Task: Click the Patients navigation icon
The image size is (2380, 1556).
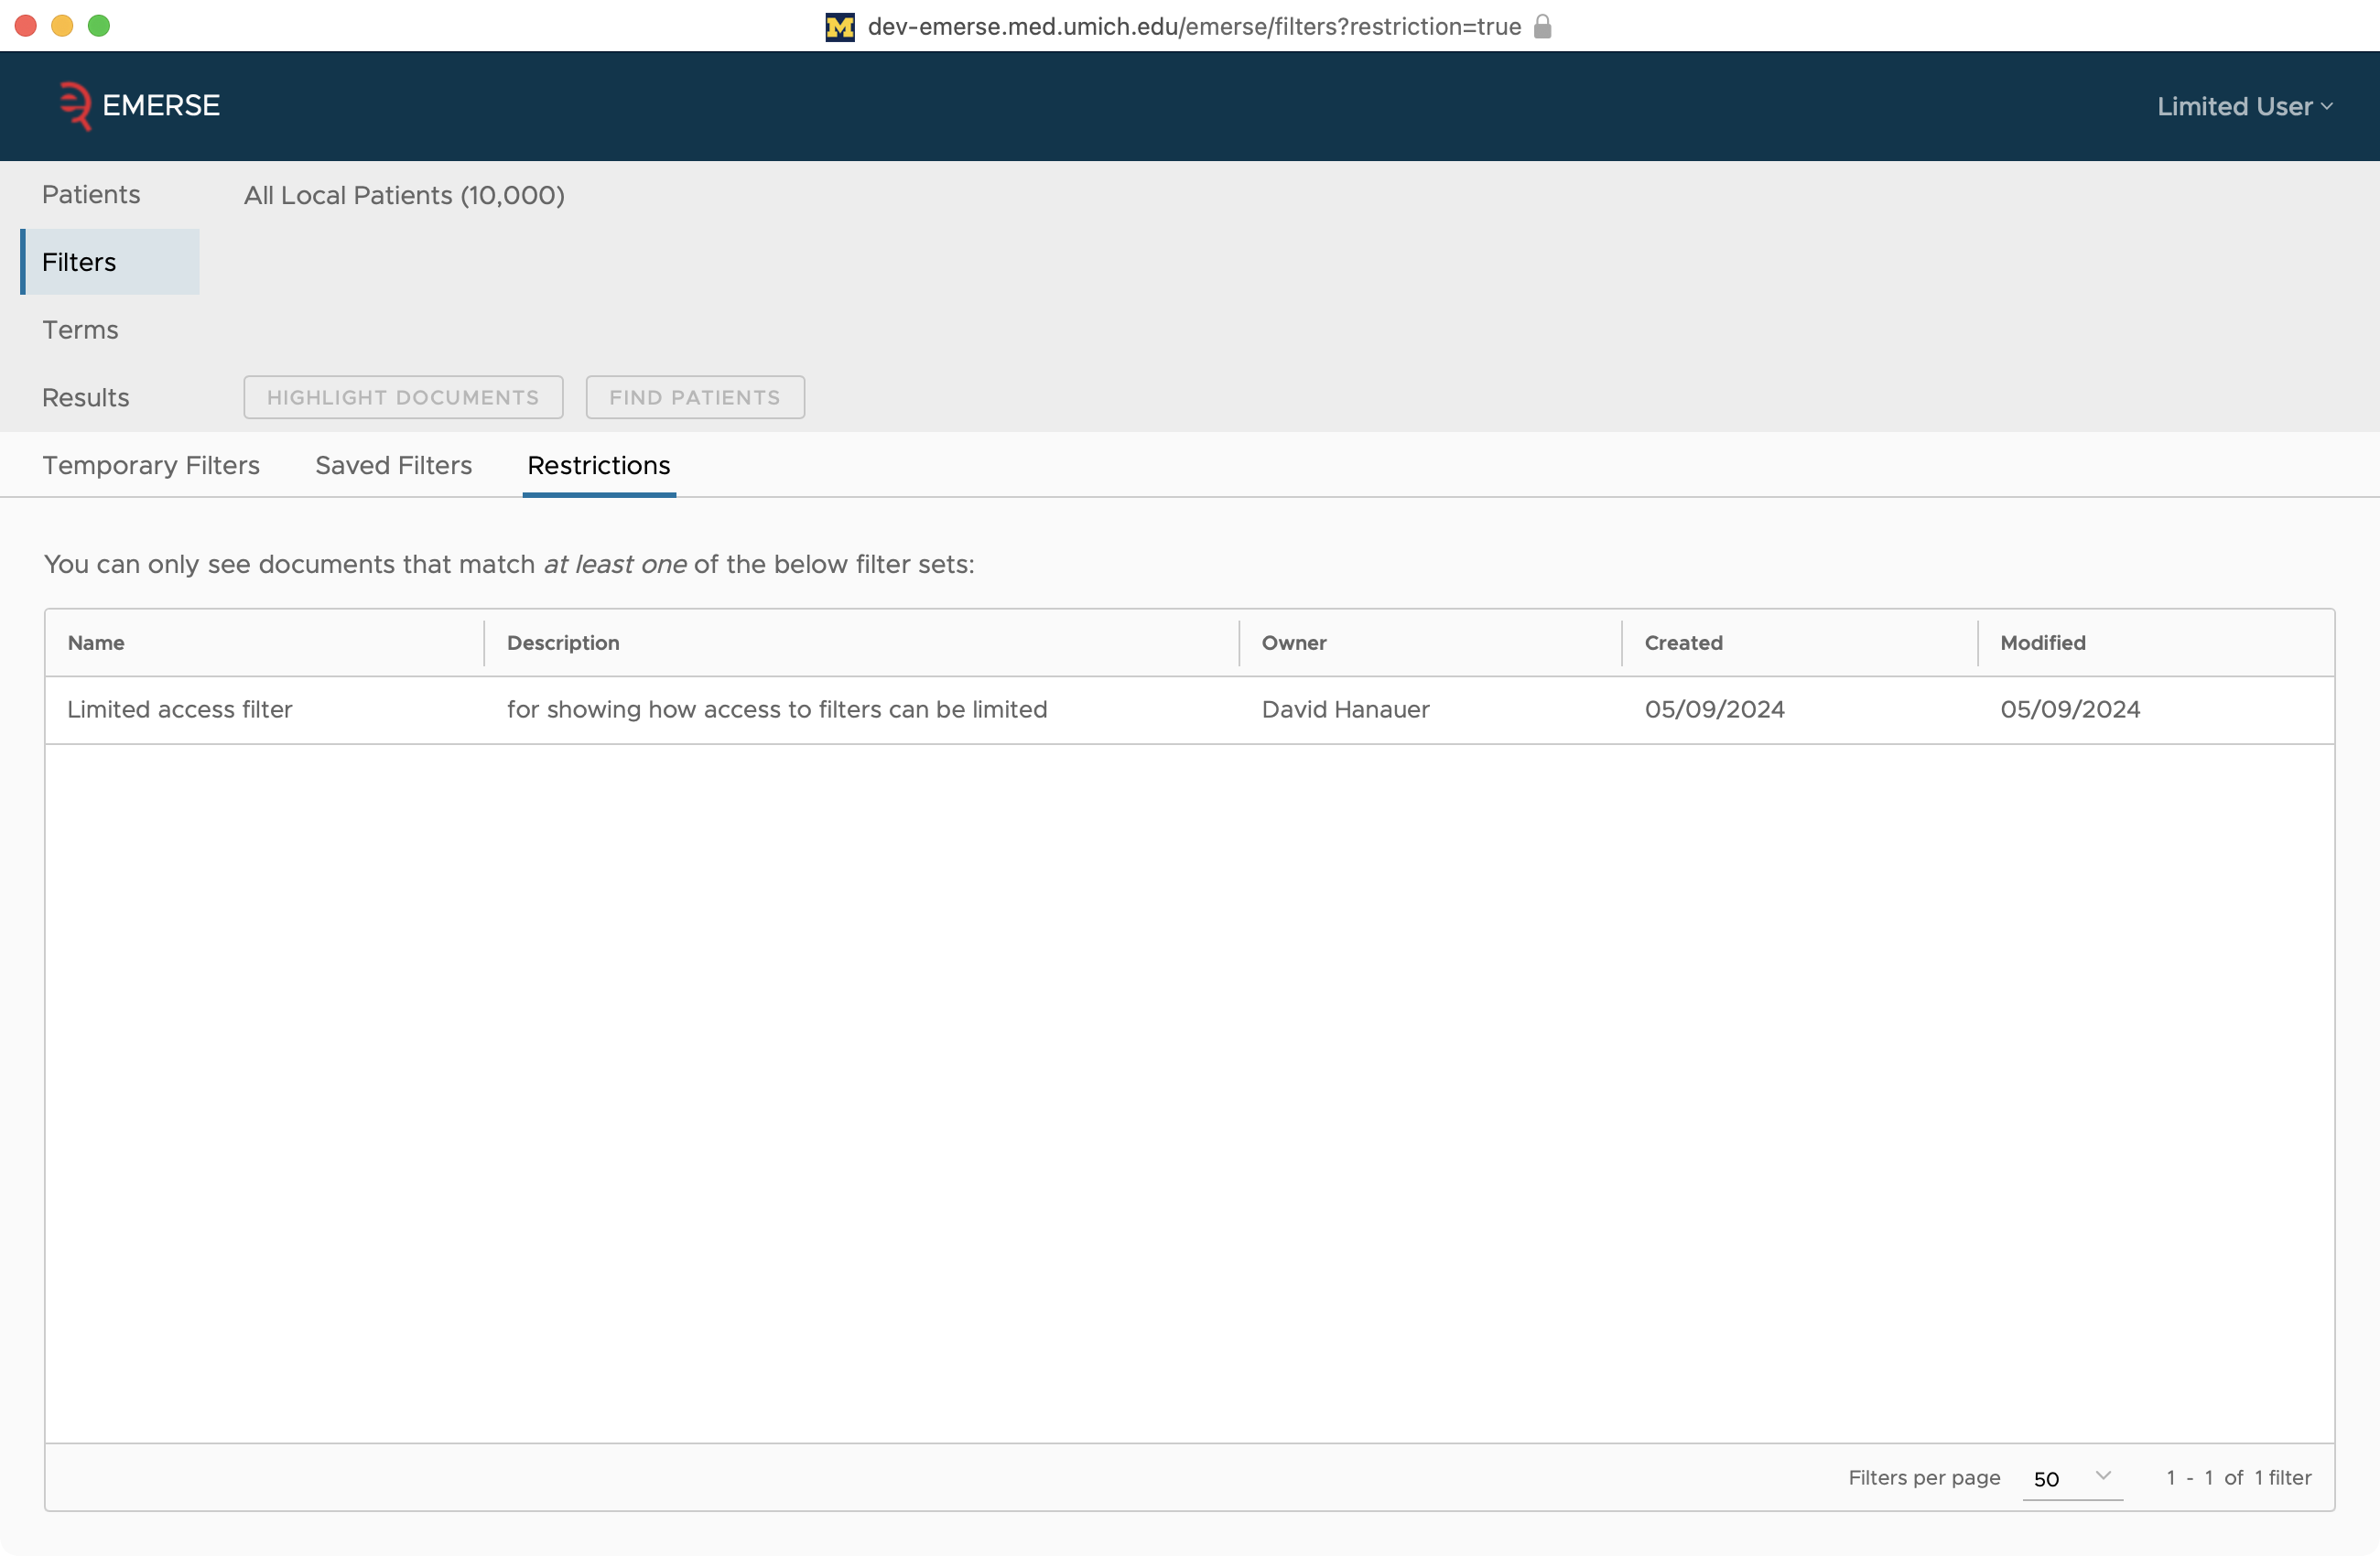Action: pyautogui.click(x=91, y=194)
